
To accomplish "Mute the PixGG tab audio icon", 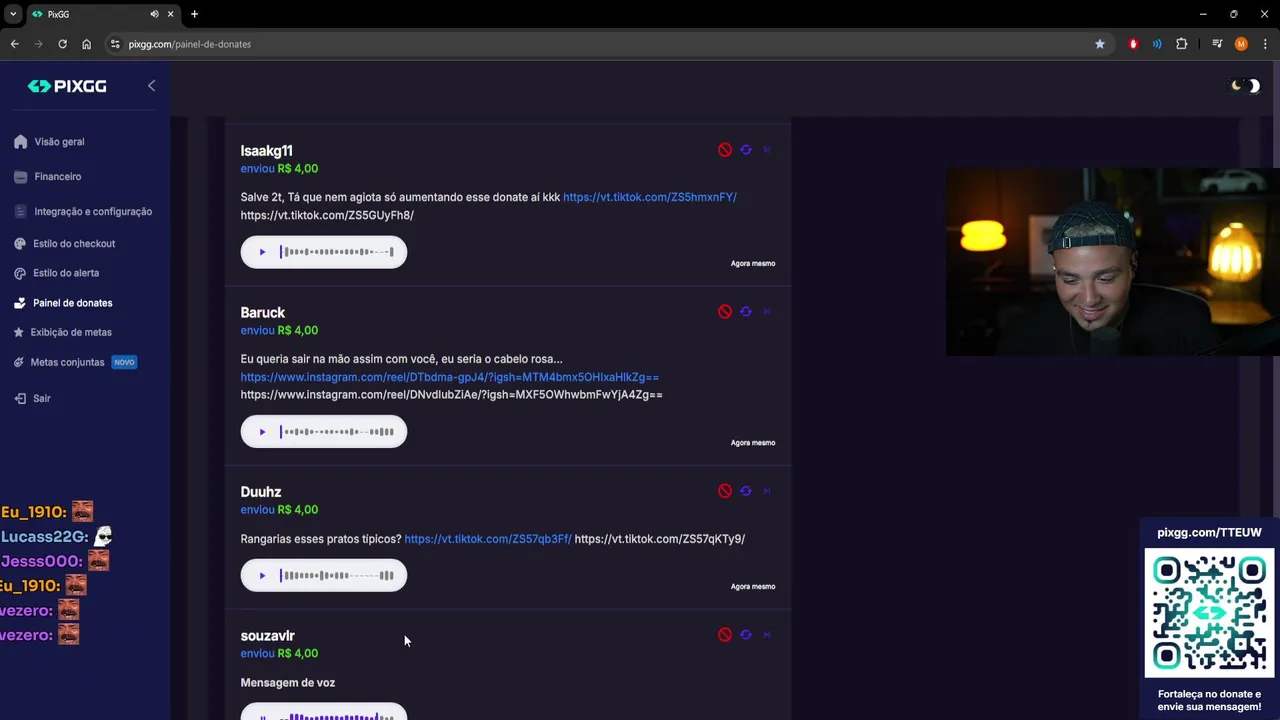I will tap(155, 14).
